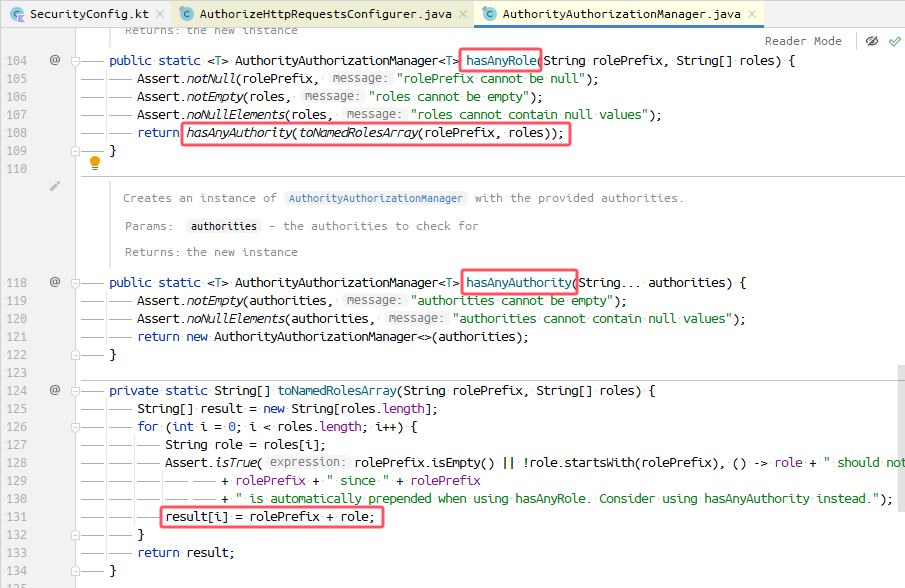Click the 'return result;' statement
Image resolution: width=905 pixels, height=588 pixels.
click(186, 553)
